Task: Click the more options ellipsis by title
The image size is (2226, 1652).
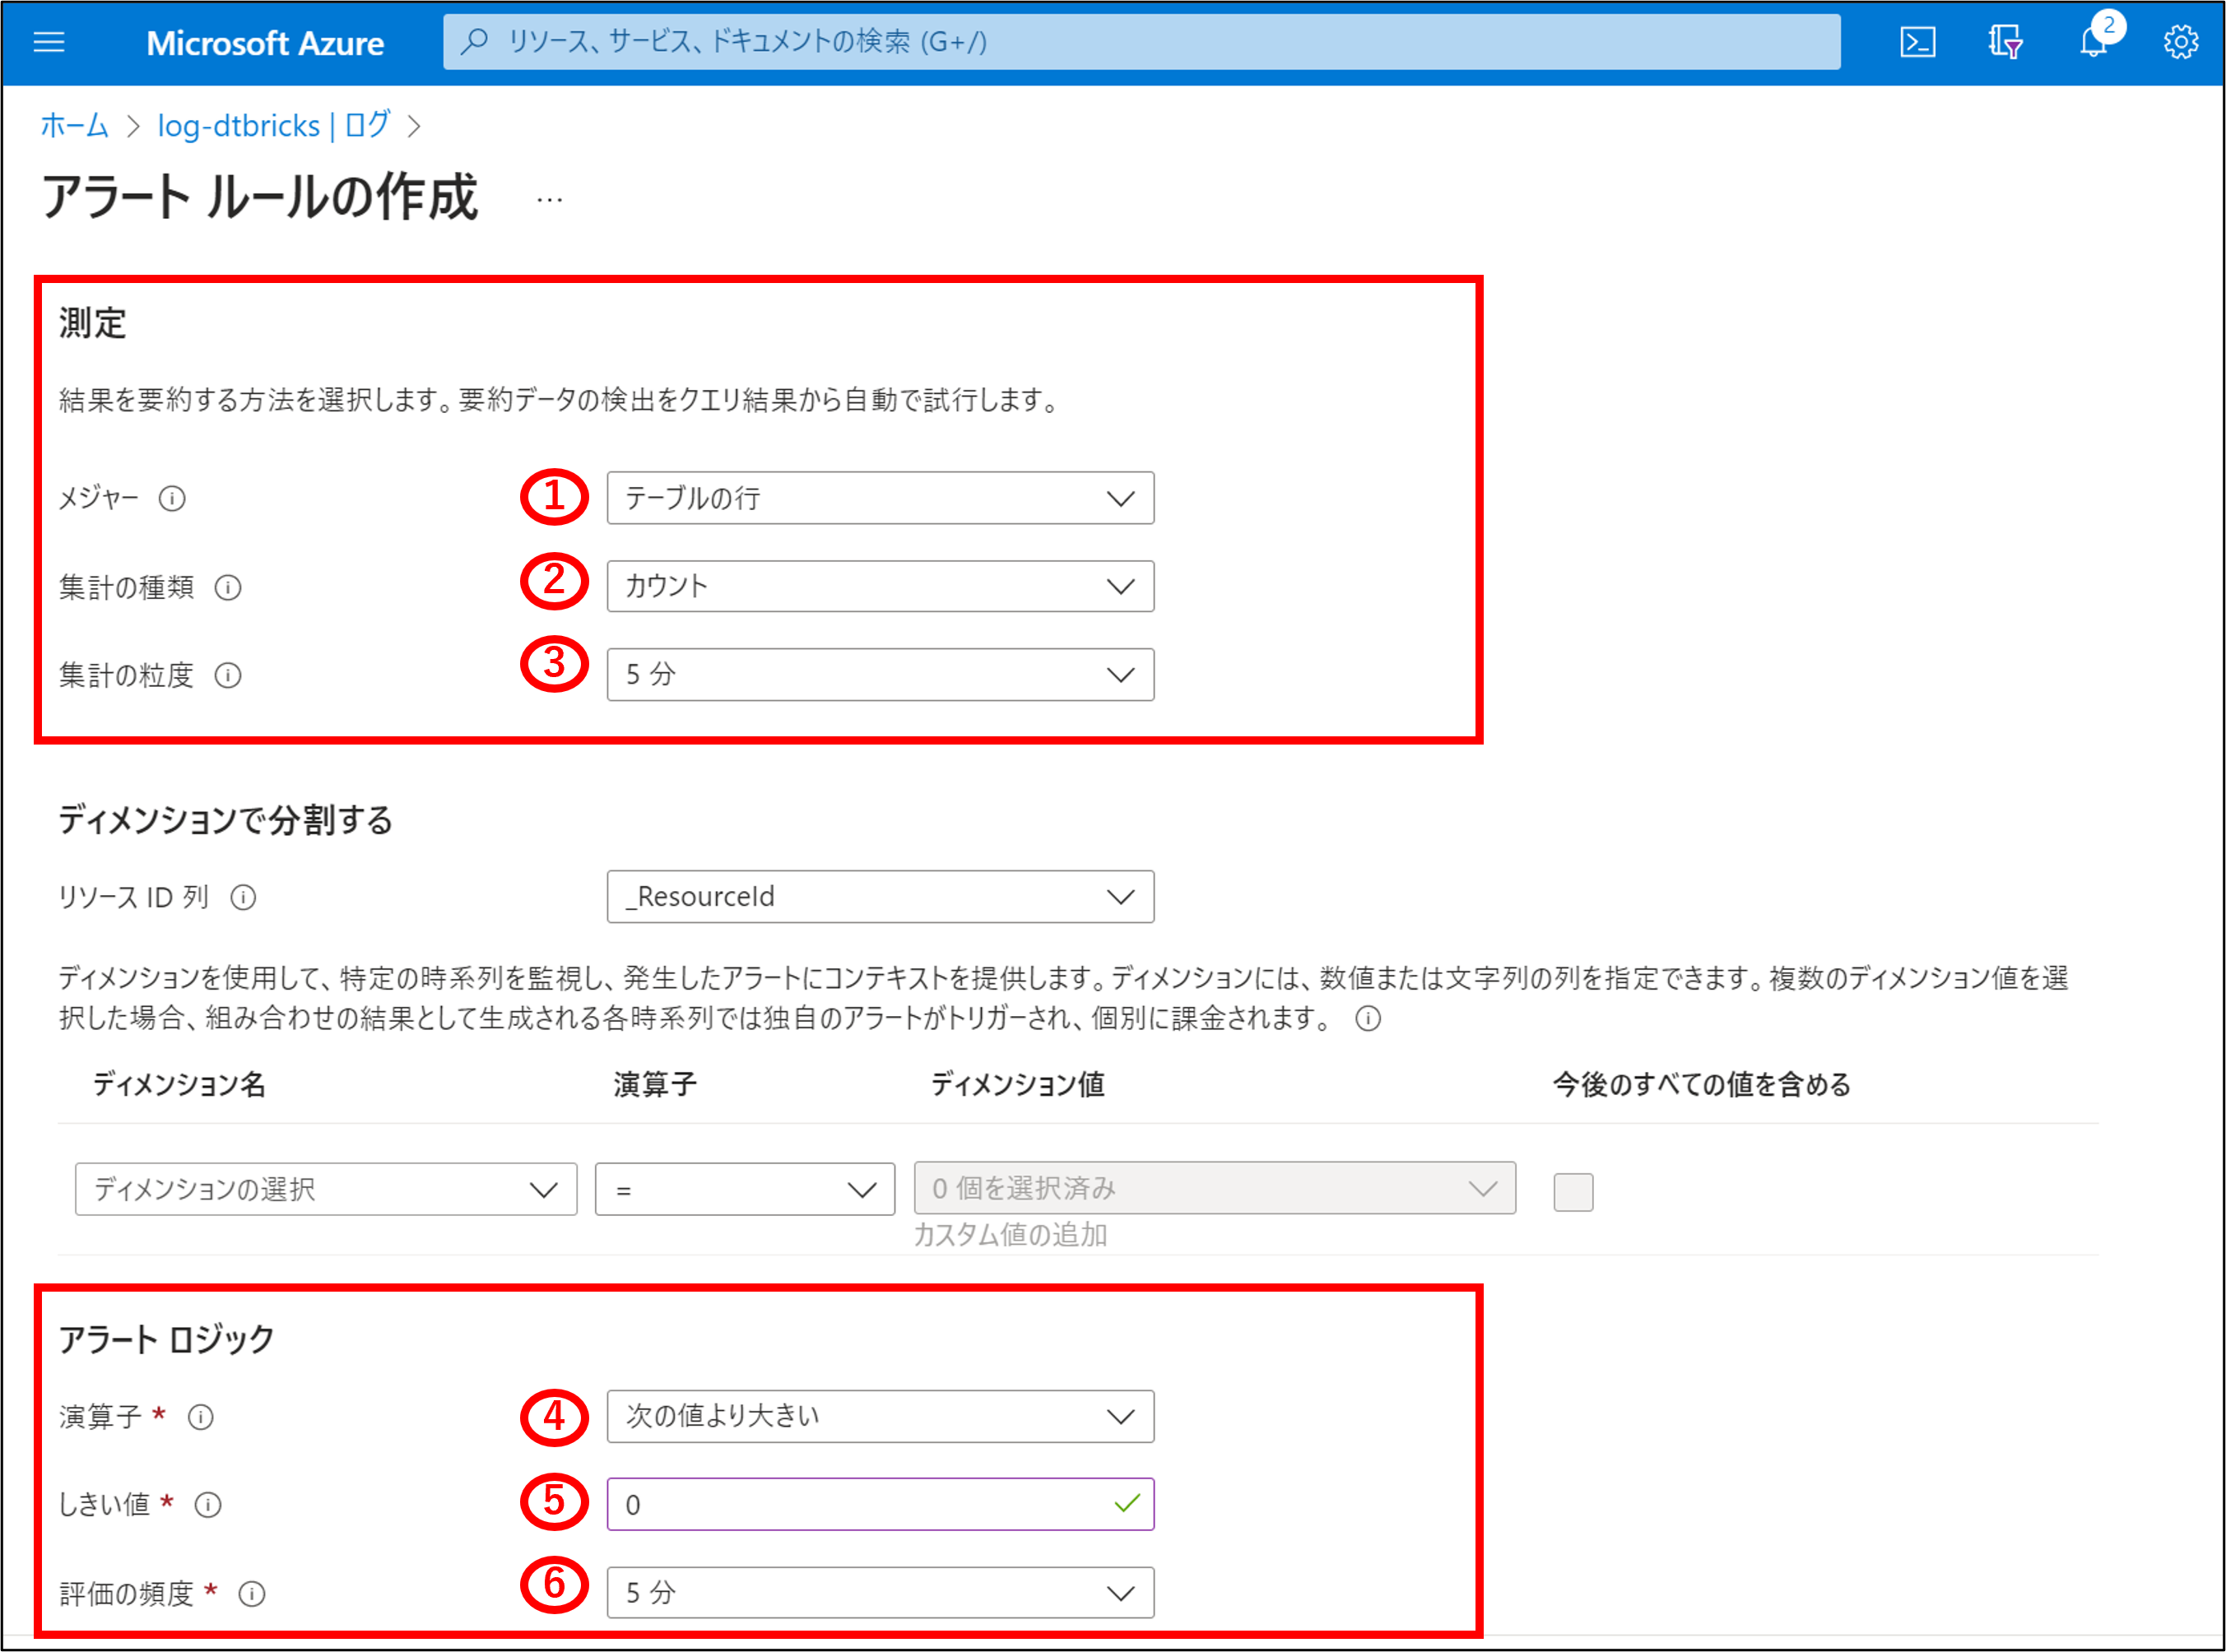Action: [x=549, y=200]
